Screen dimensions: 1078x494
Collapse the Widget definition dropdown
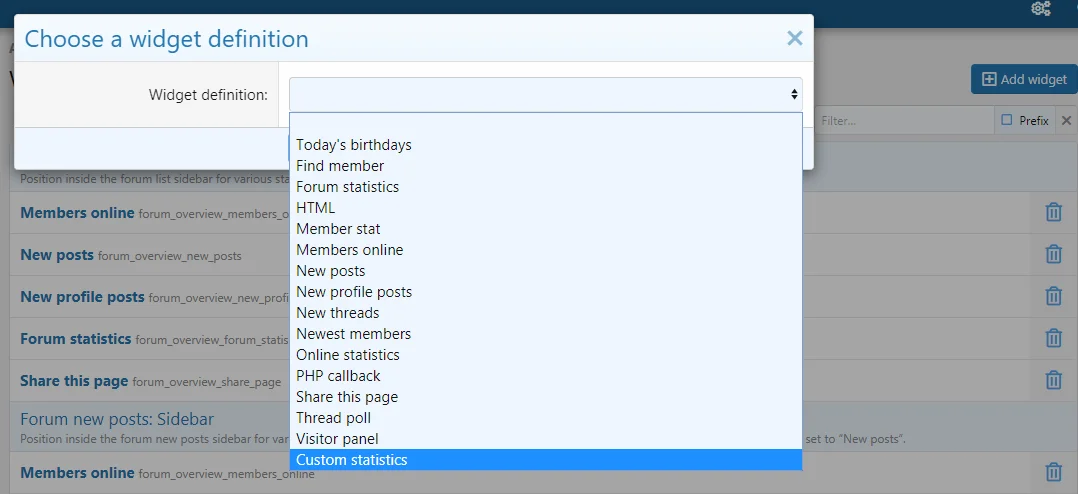tap(545, 94)
